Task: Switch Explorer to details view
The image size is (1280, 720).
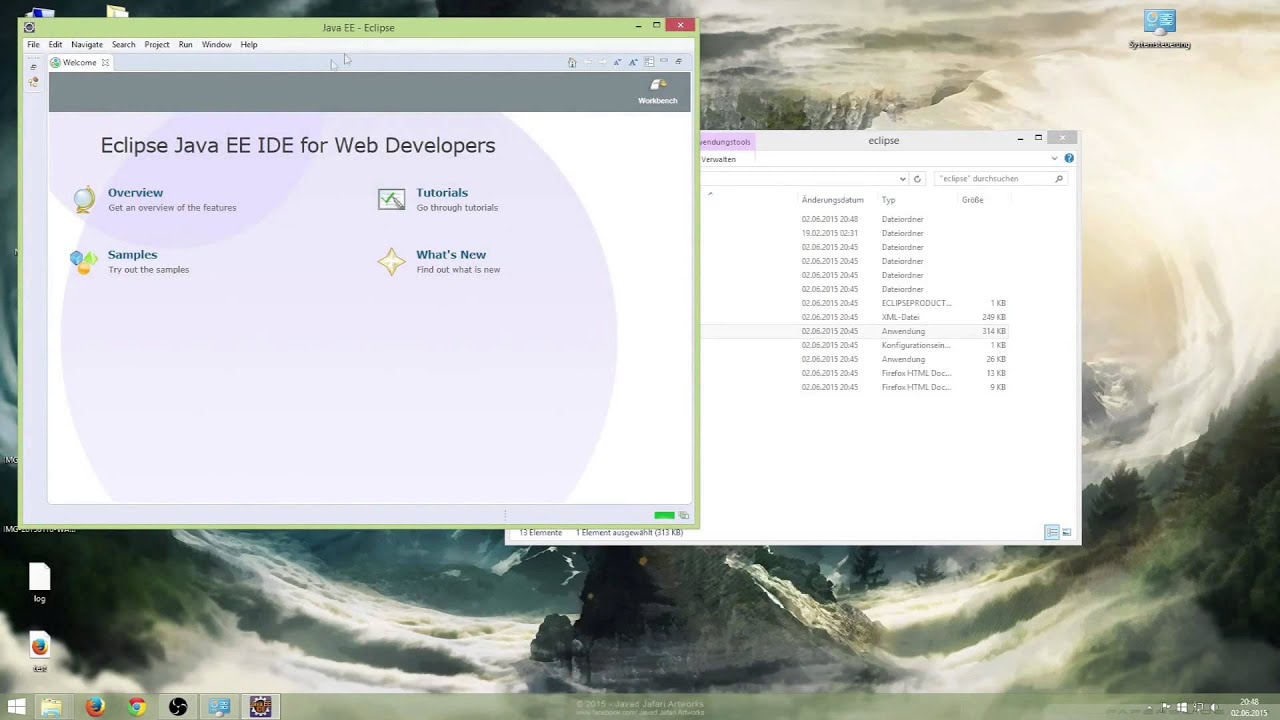Action: click(x=1052, y=533)
